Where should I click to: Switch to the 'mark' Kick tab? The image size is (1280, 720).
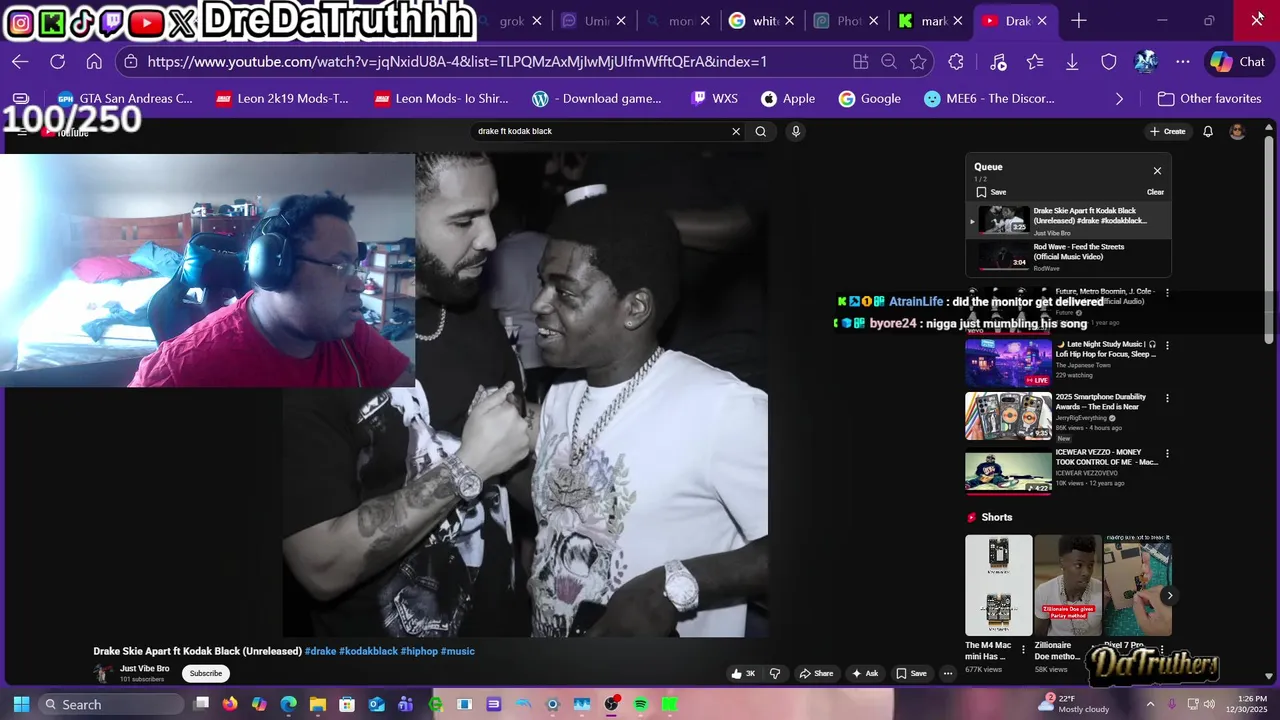[x=933, y=21]
